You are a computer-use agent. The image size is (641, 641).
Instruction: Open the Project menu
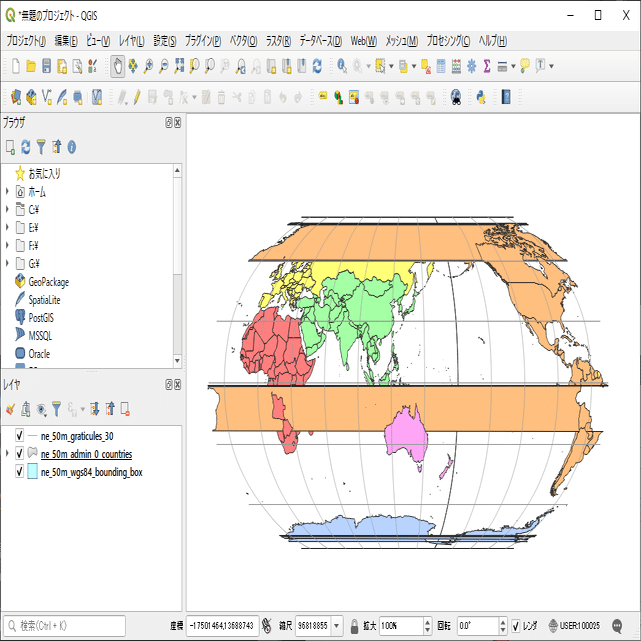coord(26,41)
